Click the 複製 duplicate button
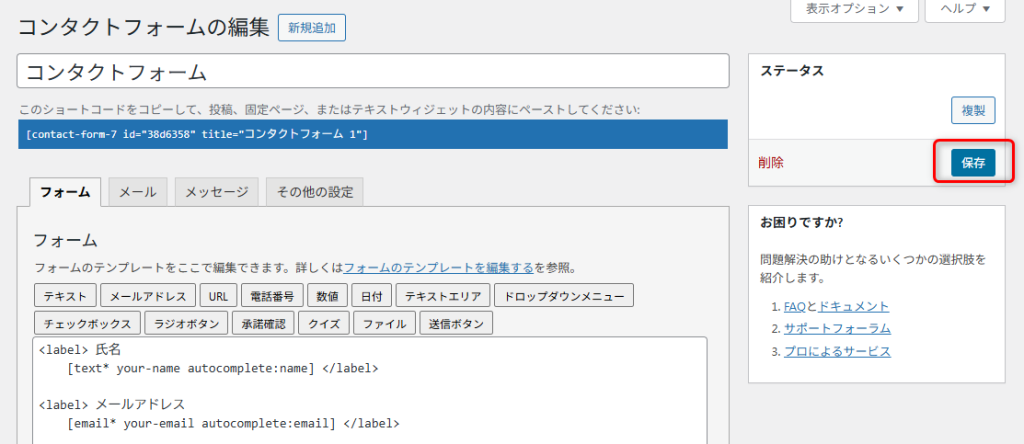 point(973,111)
